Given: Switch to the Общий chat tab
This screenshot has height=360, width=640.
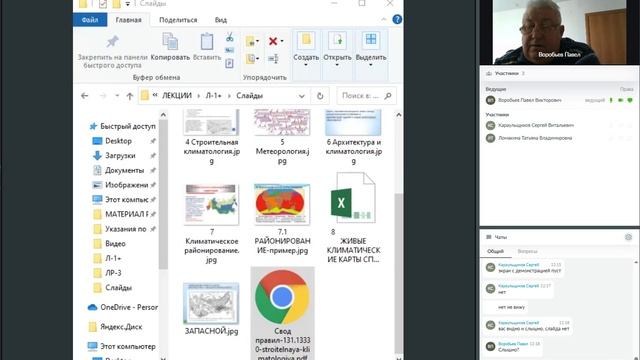Looking at the screenshot, I should [x=495, y=251].
